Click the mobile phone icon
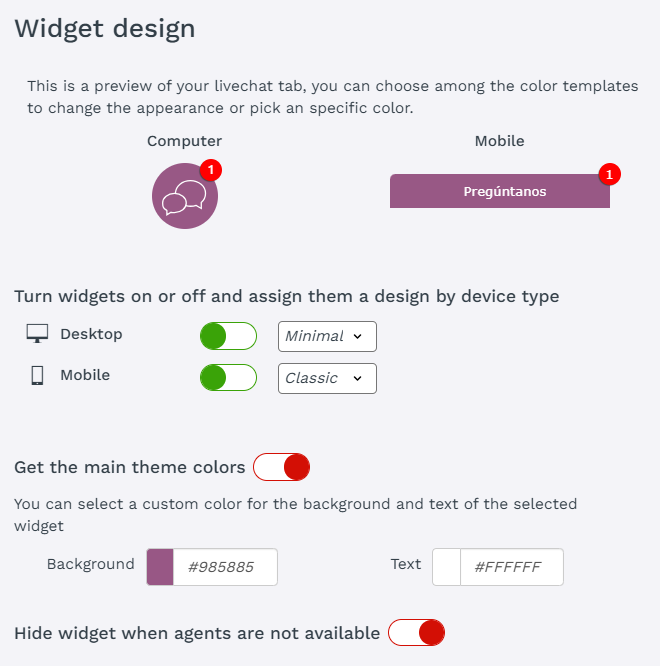 [x=37, y=376]
